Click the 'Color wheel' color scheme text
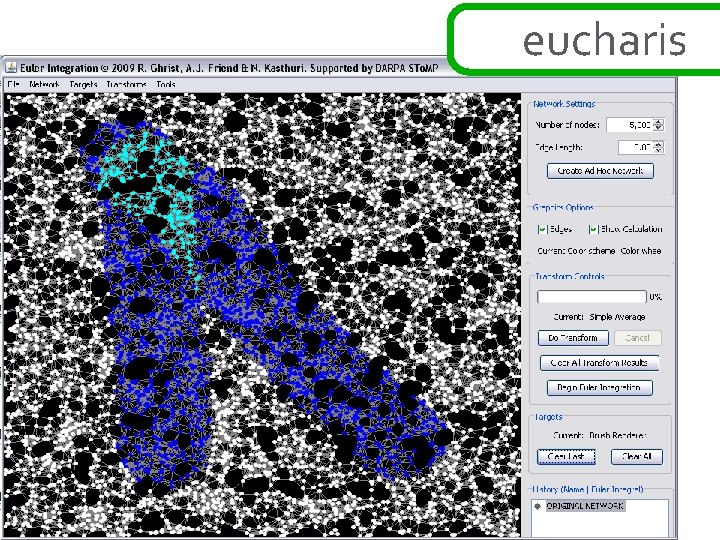The image size is (720, 540). click(x=641, y=251)
